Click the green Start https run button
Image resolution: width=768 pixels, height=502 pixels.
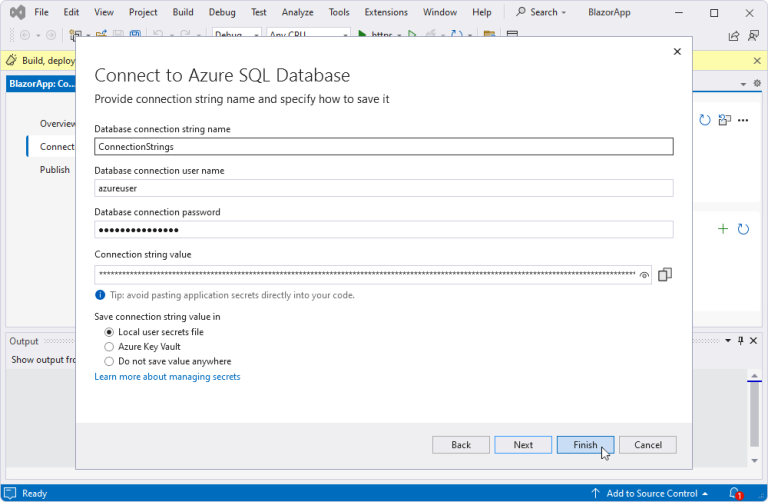(x=362, y=34)
